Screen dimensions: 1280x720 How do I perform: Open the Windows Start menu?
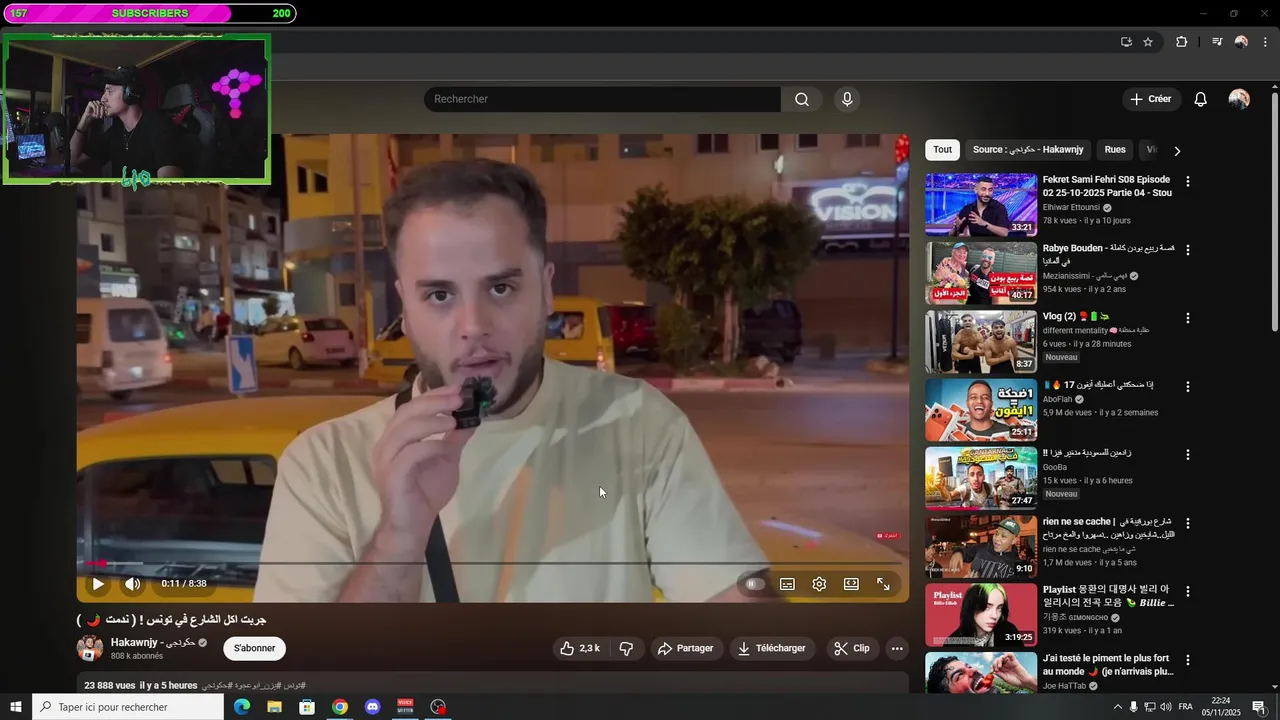coord(15,707)
